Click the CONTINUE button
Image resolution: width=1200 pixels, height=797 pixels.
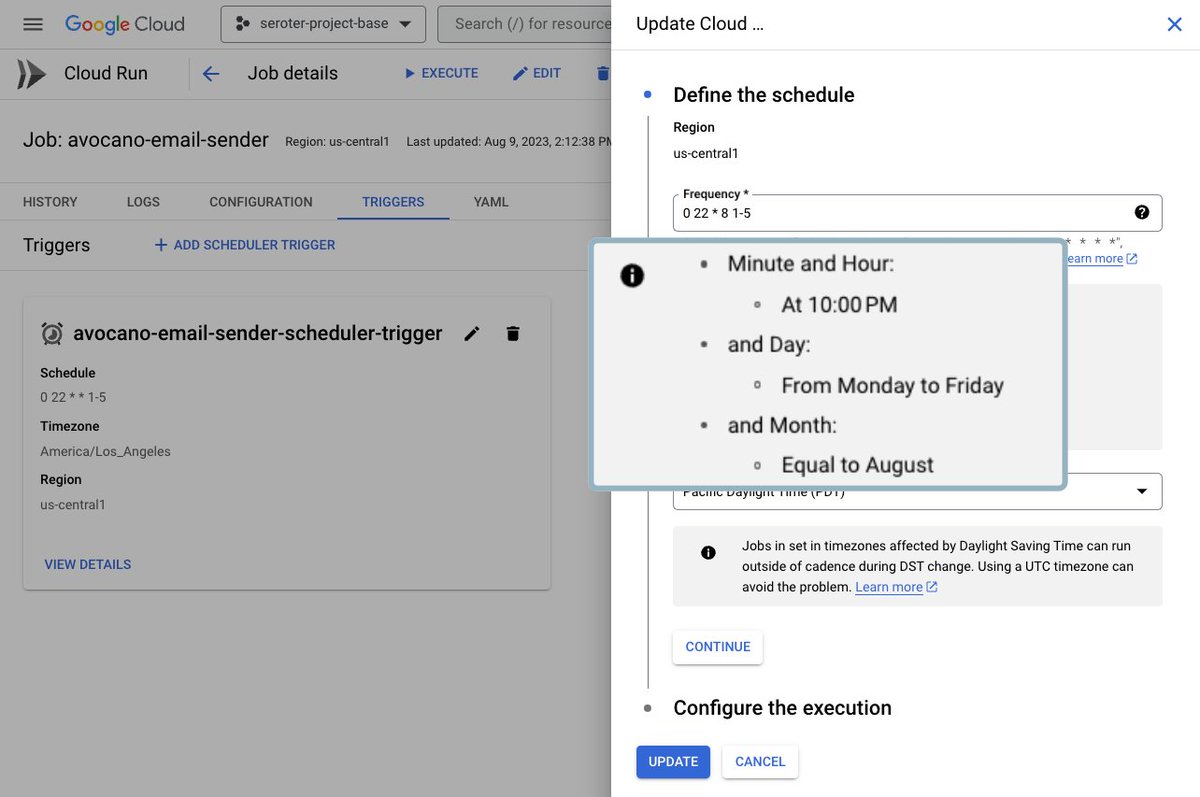tap(718, 647)
